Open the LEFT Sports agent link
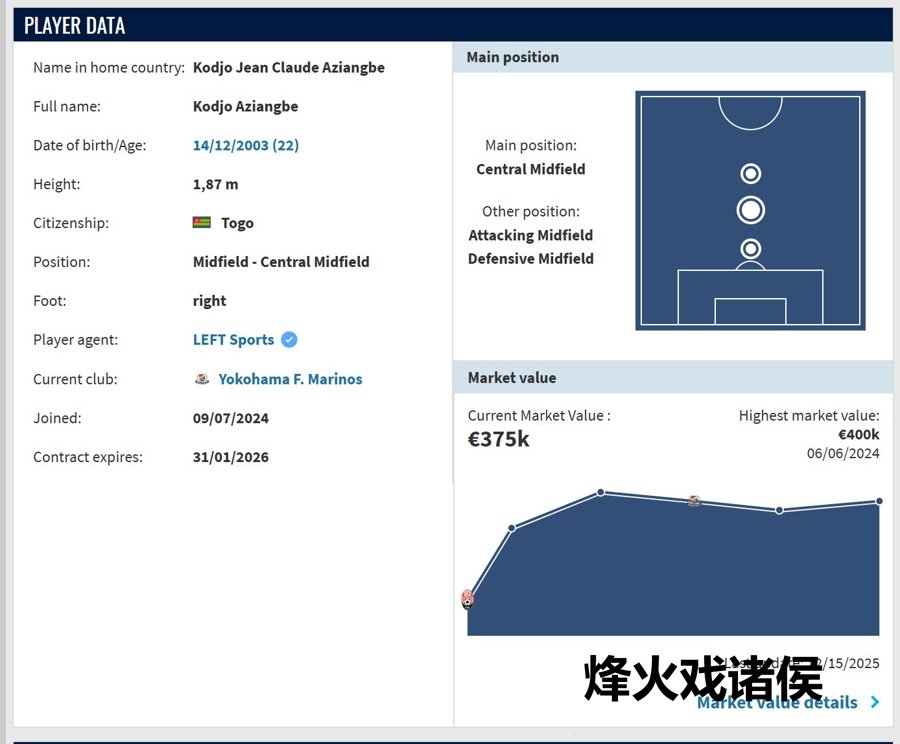Image resolution: width=900 pixels, height=744 pixels. coord(233,340)
